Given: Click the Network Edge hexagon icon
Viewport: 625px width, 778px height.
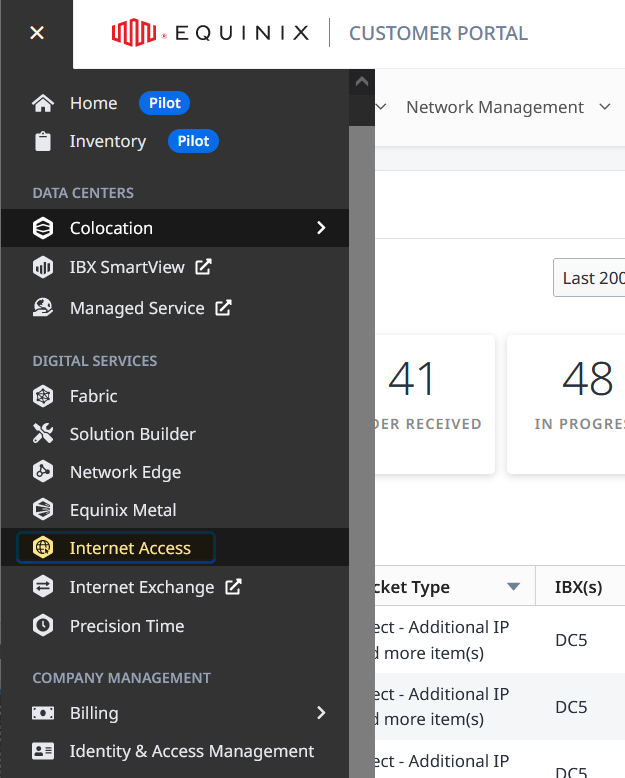Looking at the screenshot, I should click(43, 472).
